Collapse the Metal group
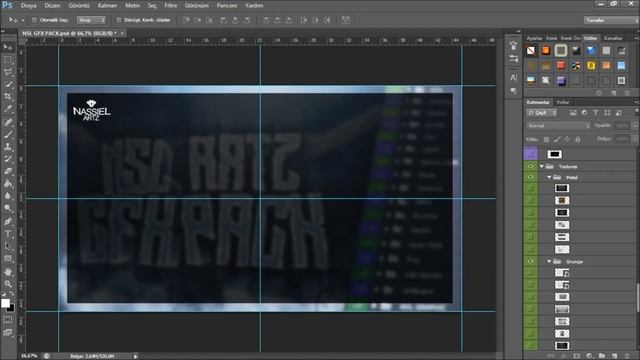 (x=549, y=178)
